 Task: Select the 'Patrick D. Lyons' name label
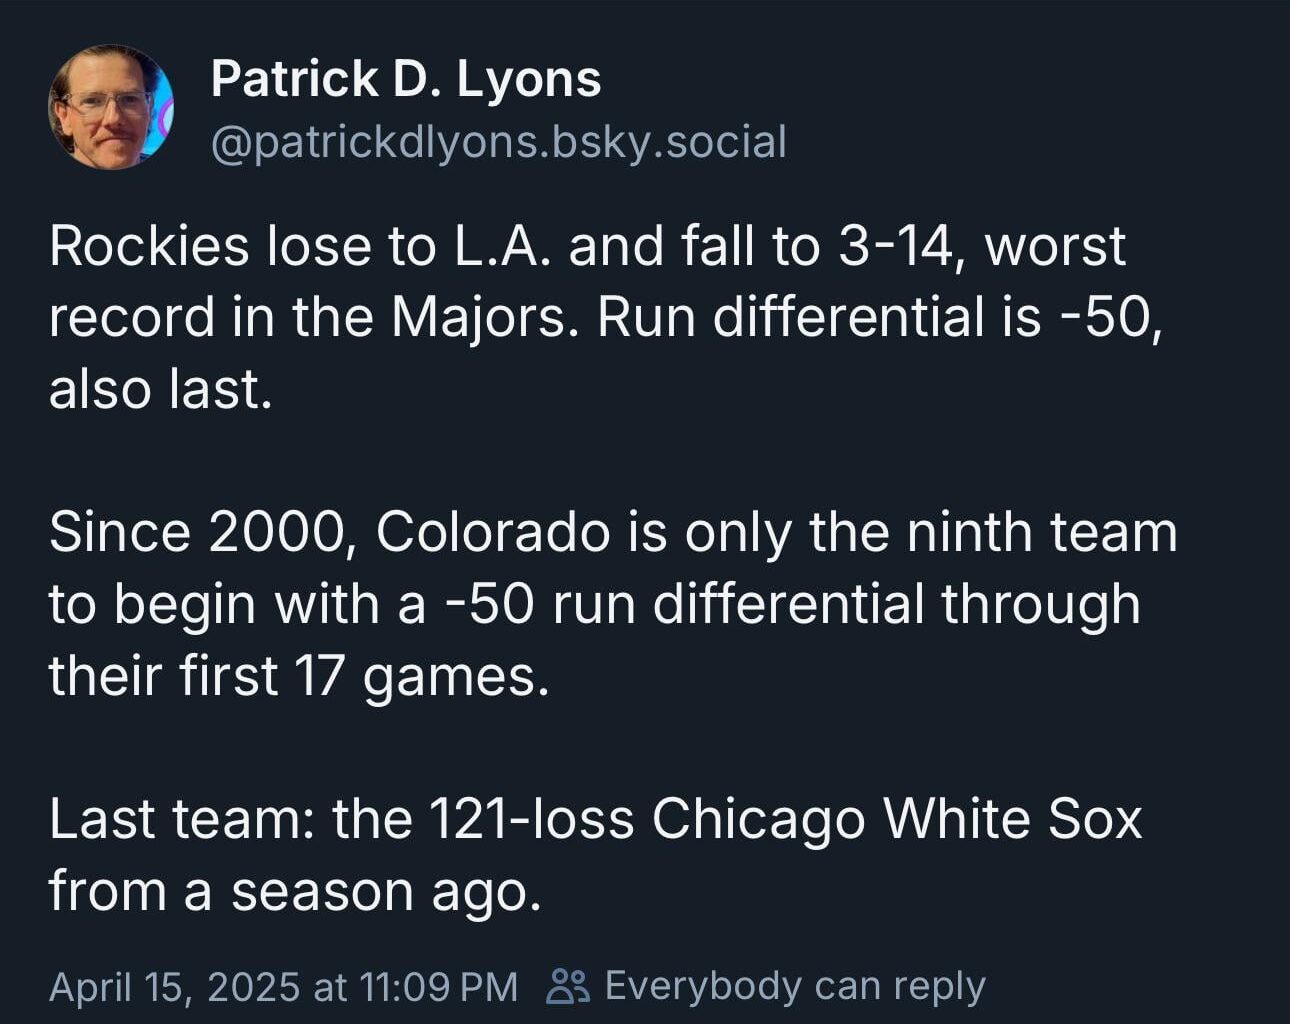pyautogui.click(x=406, y=80)
